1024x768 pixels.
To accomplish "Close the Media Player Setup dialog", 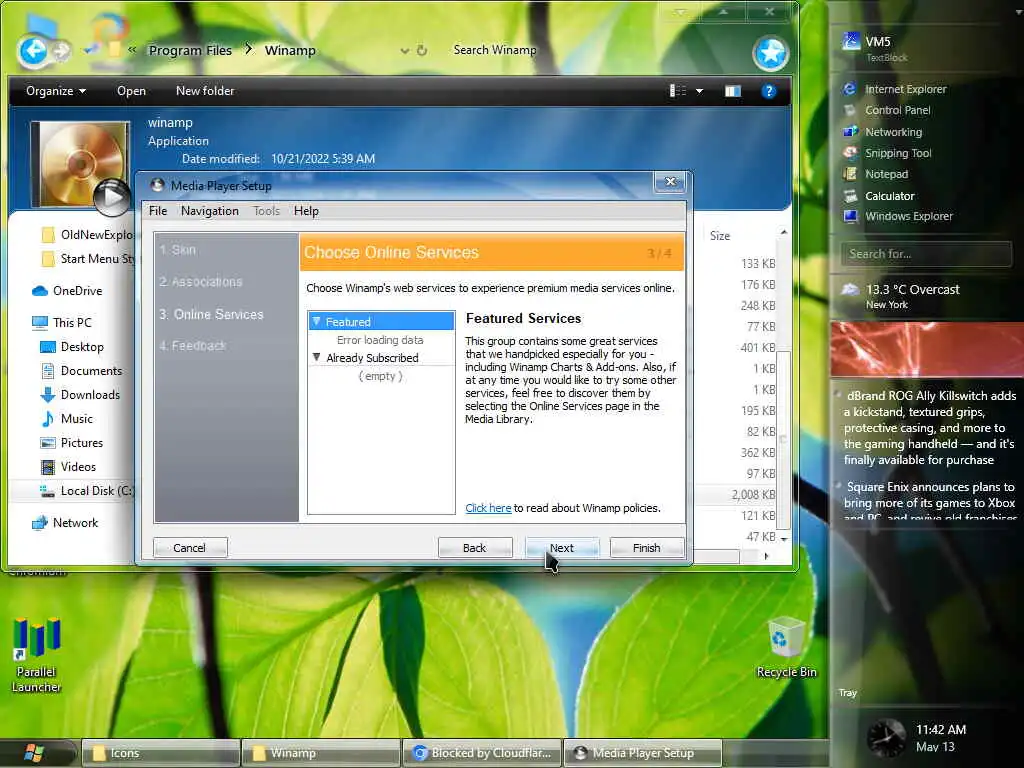I will 670,182.
